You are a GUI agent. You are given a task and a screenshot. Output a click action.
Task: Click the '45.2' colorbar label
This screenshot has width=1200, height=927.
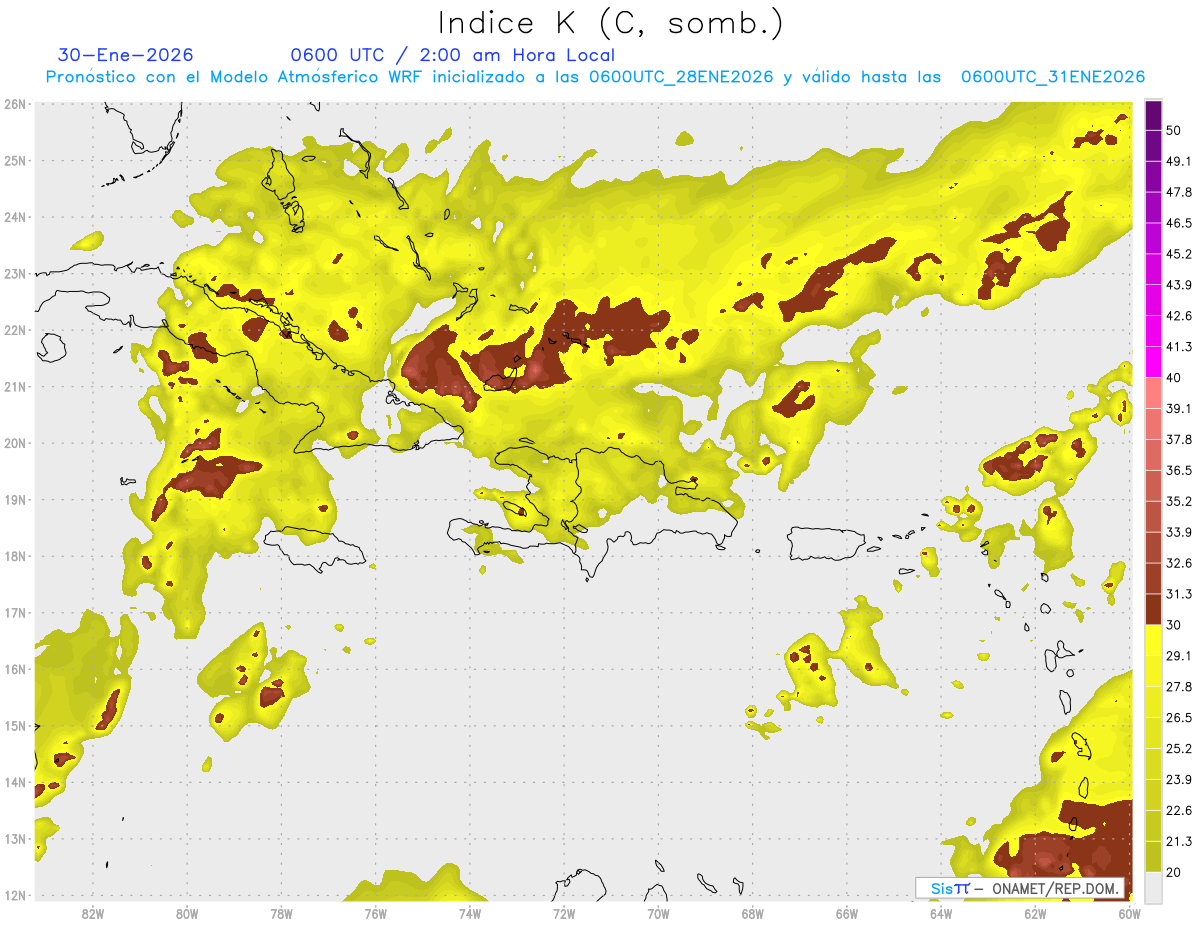click(1179, 254)
